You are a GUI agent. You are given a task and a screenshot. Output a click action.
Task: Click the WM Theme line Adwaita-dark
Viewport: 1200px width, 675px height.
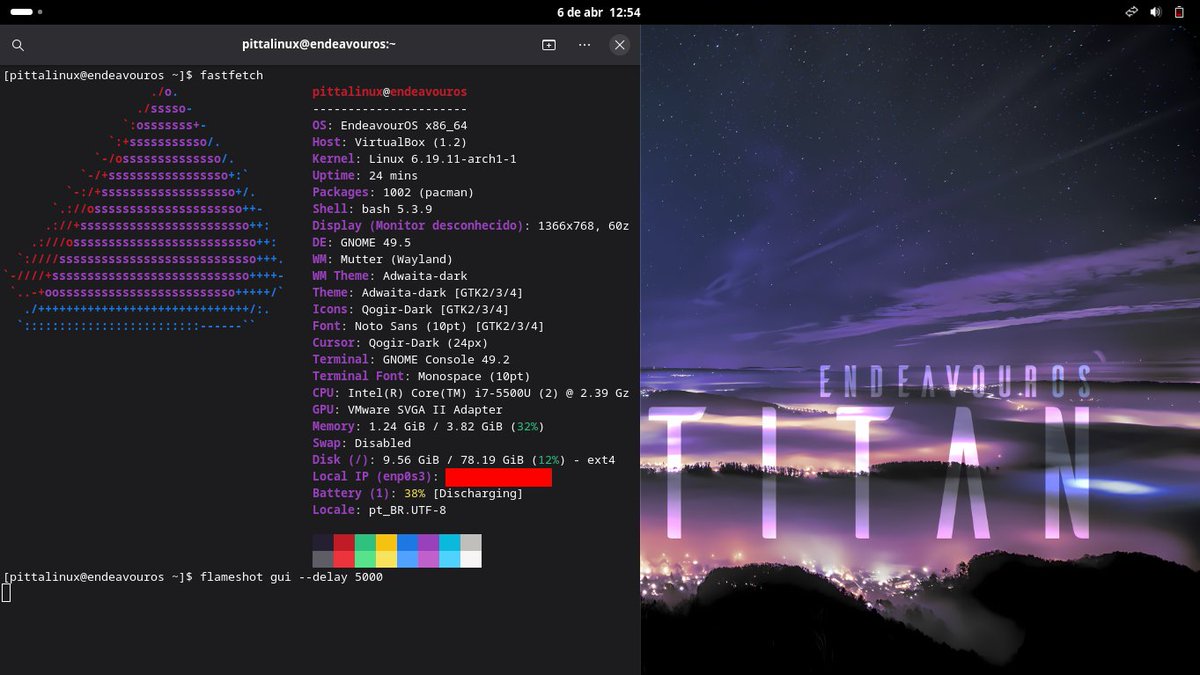click(390, 276)
